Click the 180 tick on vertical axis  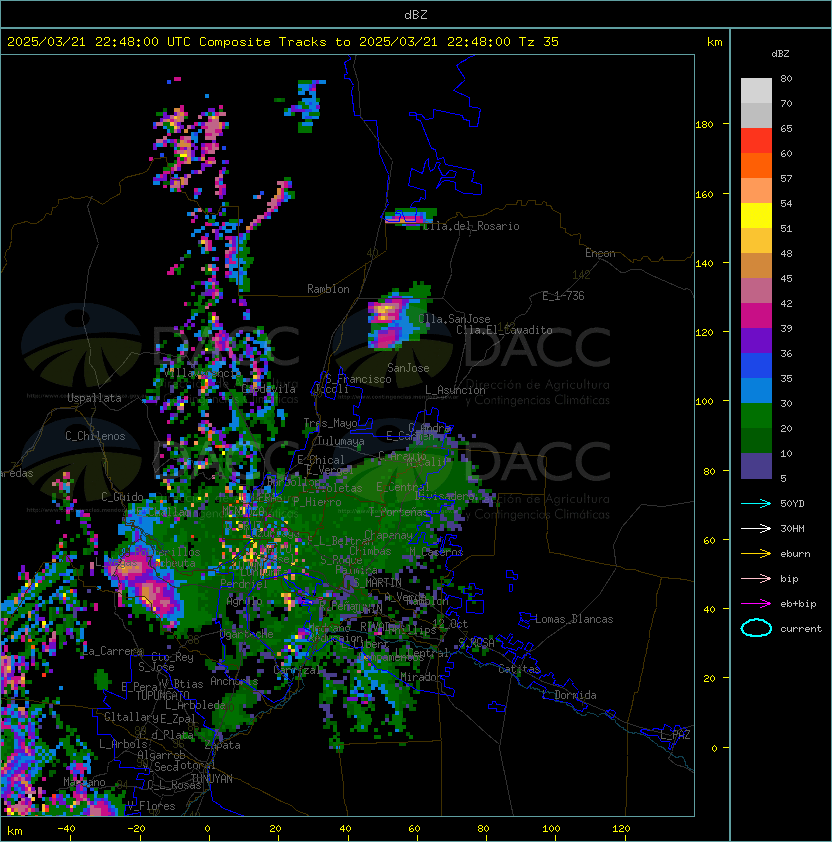point(704,125)
